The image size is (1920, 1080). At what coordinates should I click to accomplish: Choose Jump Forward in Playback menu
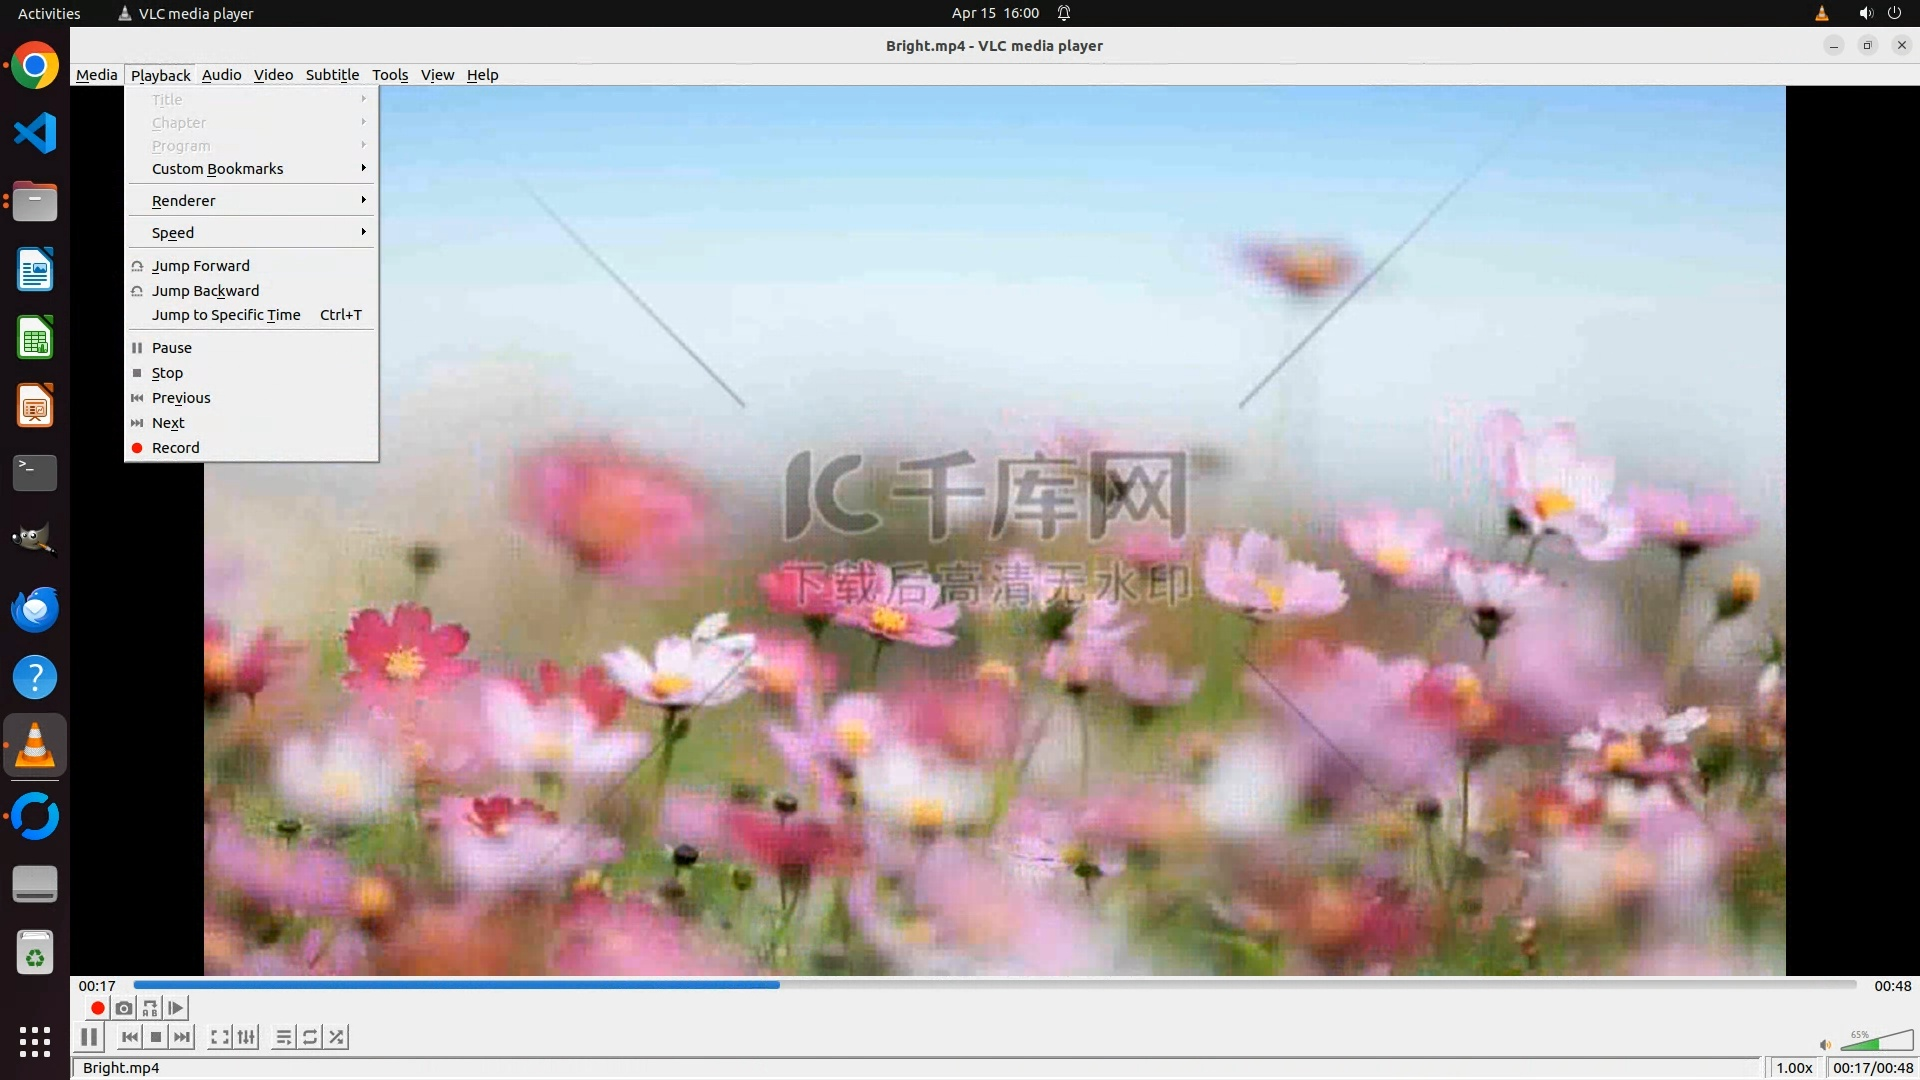201,266
